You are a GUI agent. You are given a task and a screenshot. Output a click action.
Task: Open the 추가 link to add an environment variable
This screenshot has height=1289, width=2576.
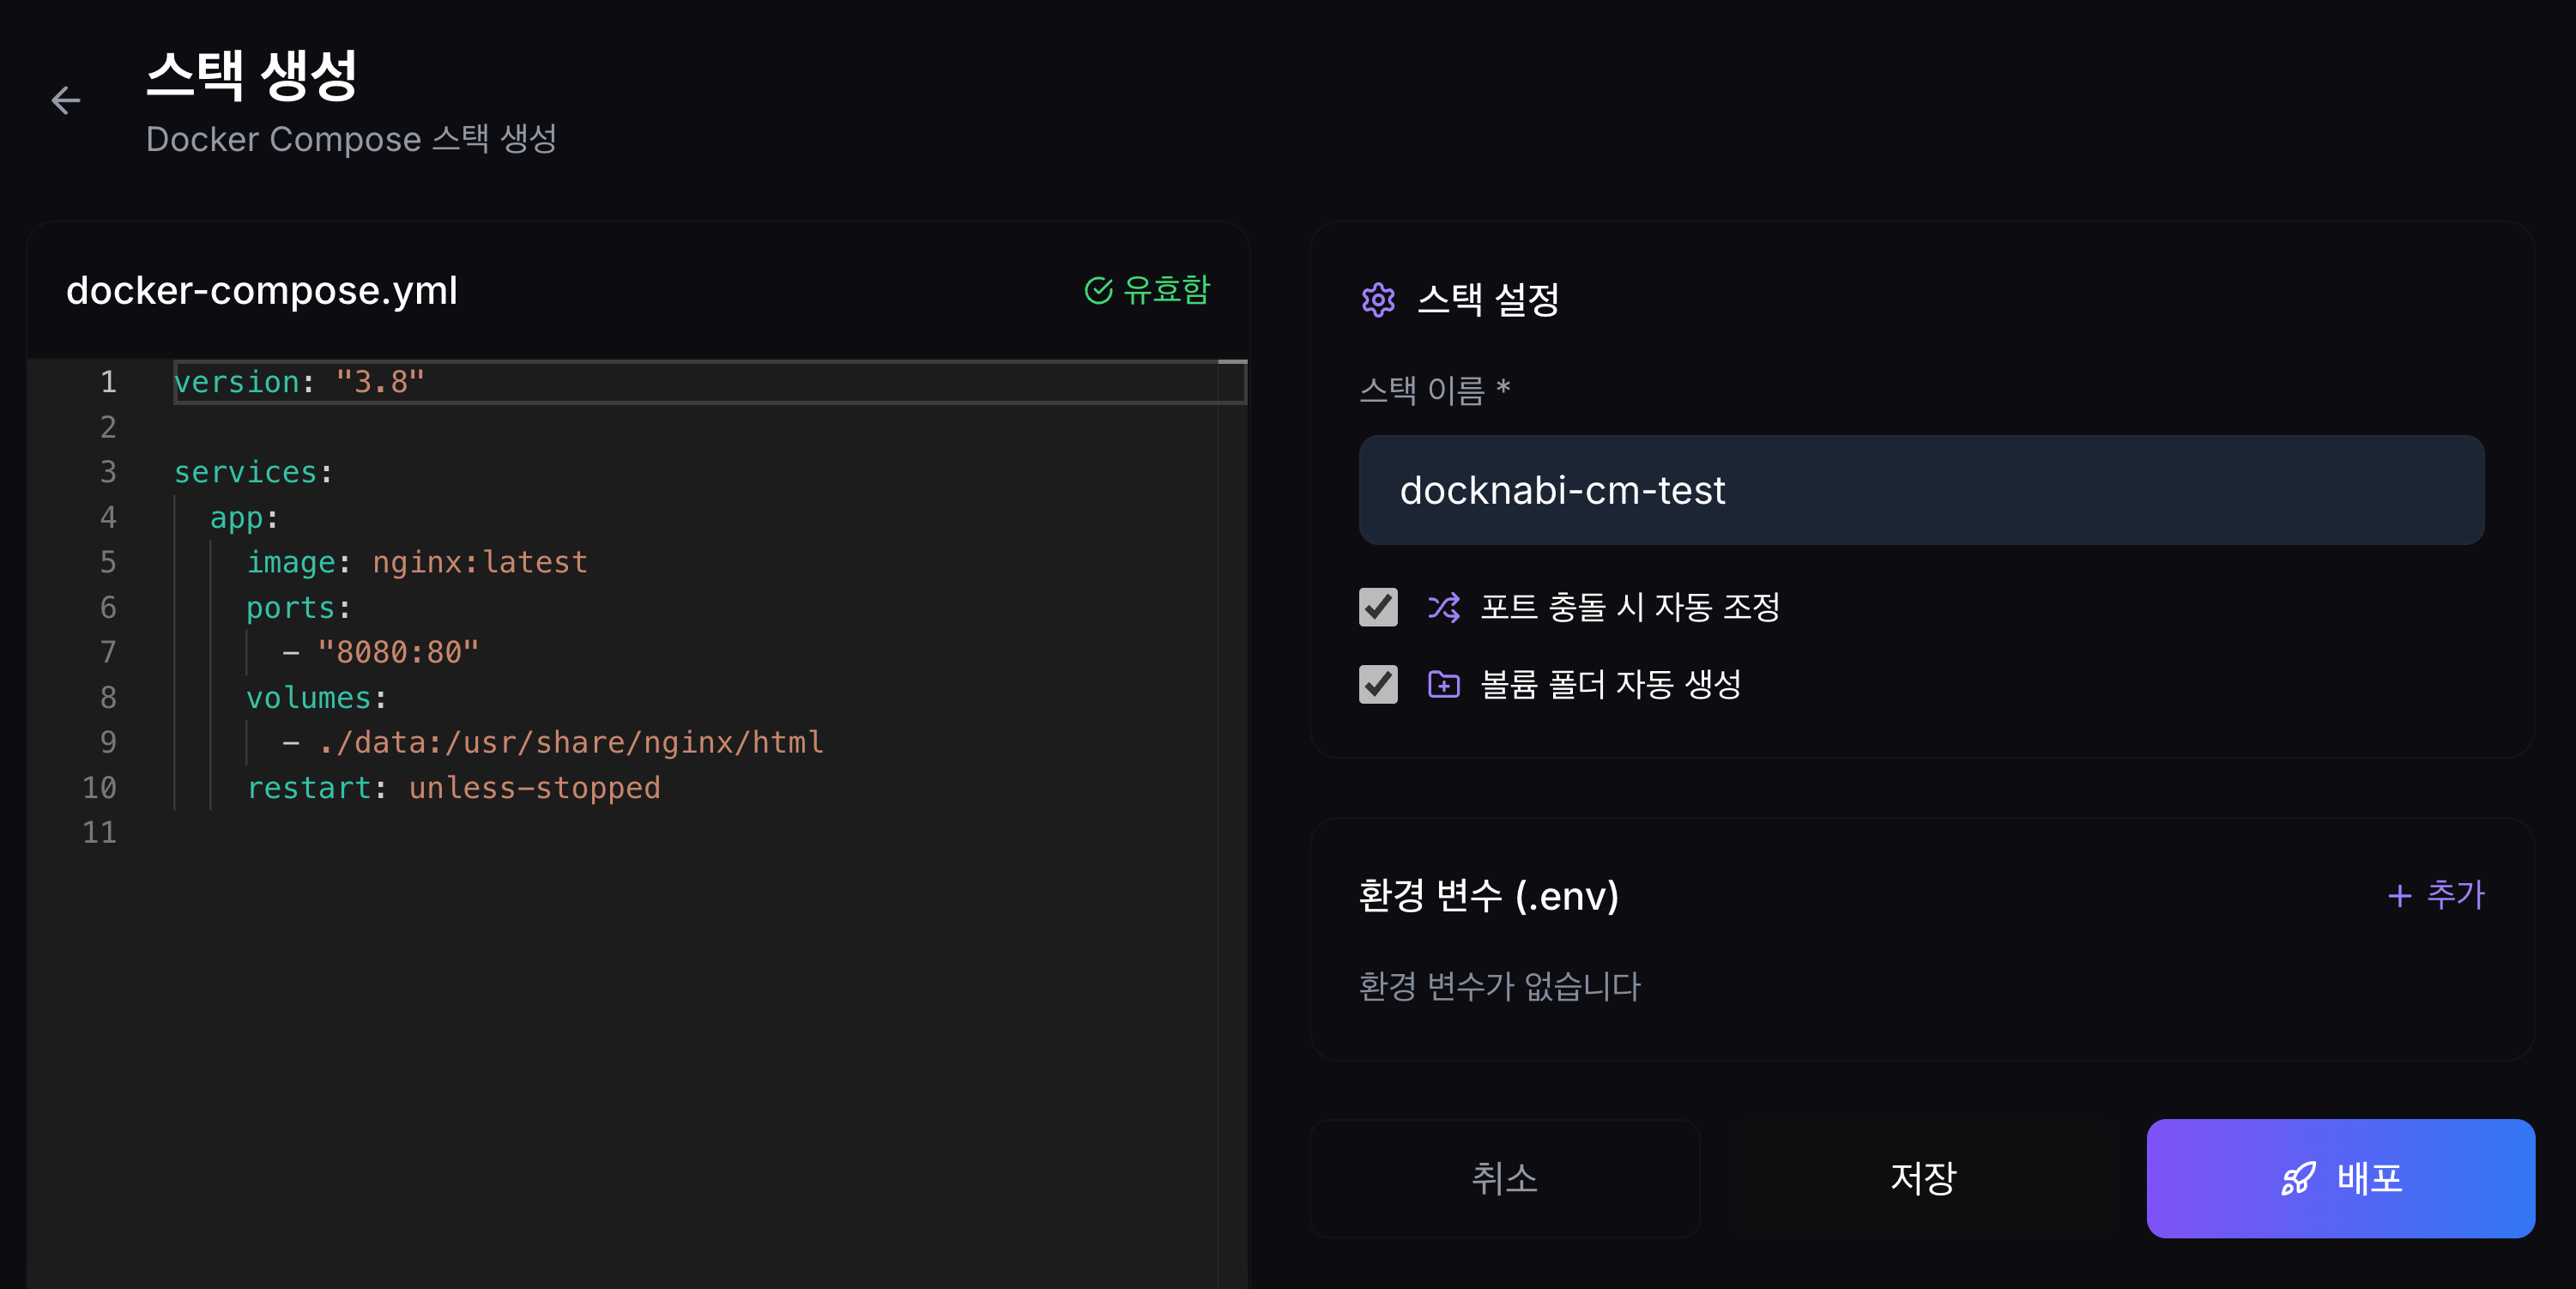(2437, 896)
